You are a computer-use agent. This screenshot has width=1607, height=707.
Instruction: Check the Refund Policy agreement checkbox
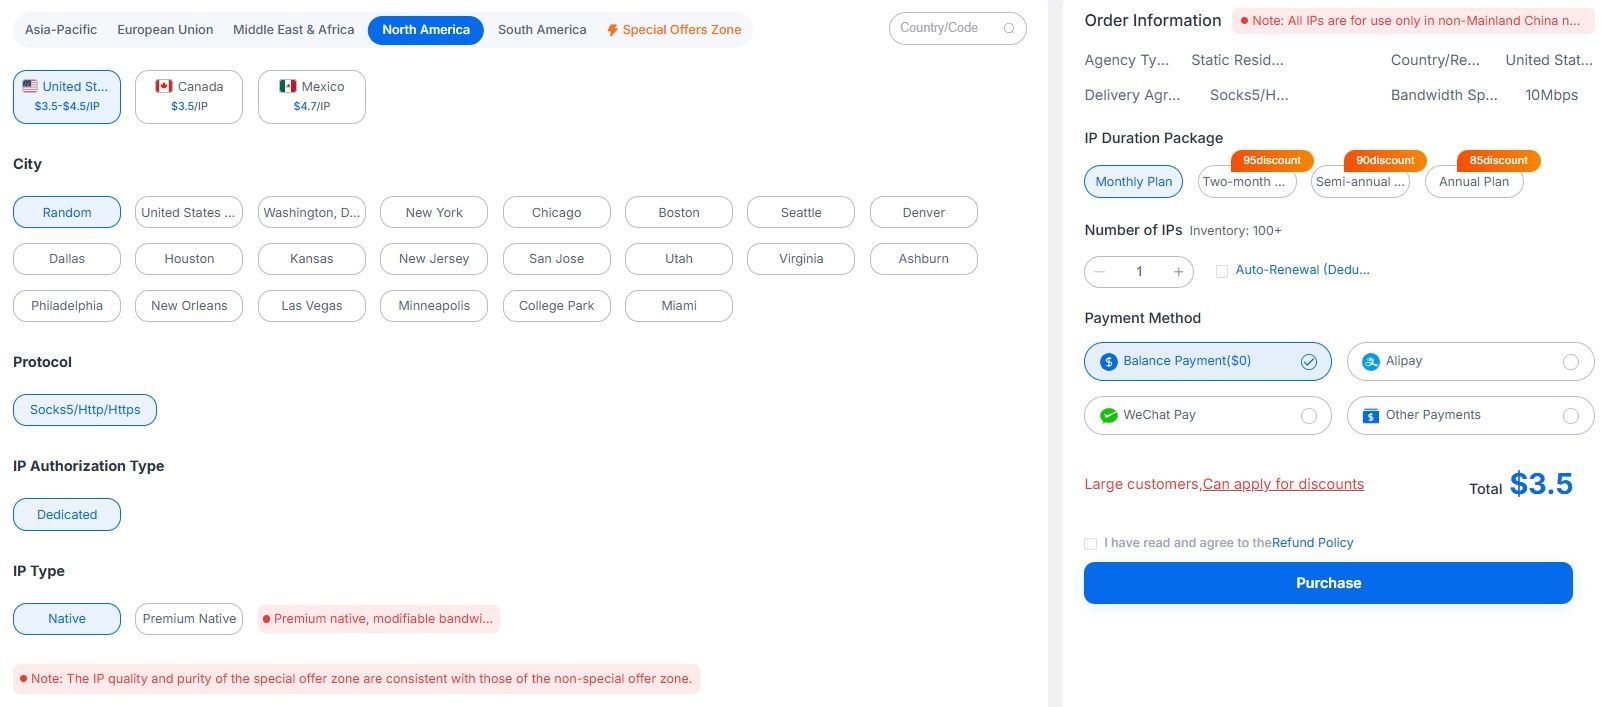click(x=1090, y=544)
